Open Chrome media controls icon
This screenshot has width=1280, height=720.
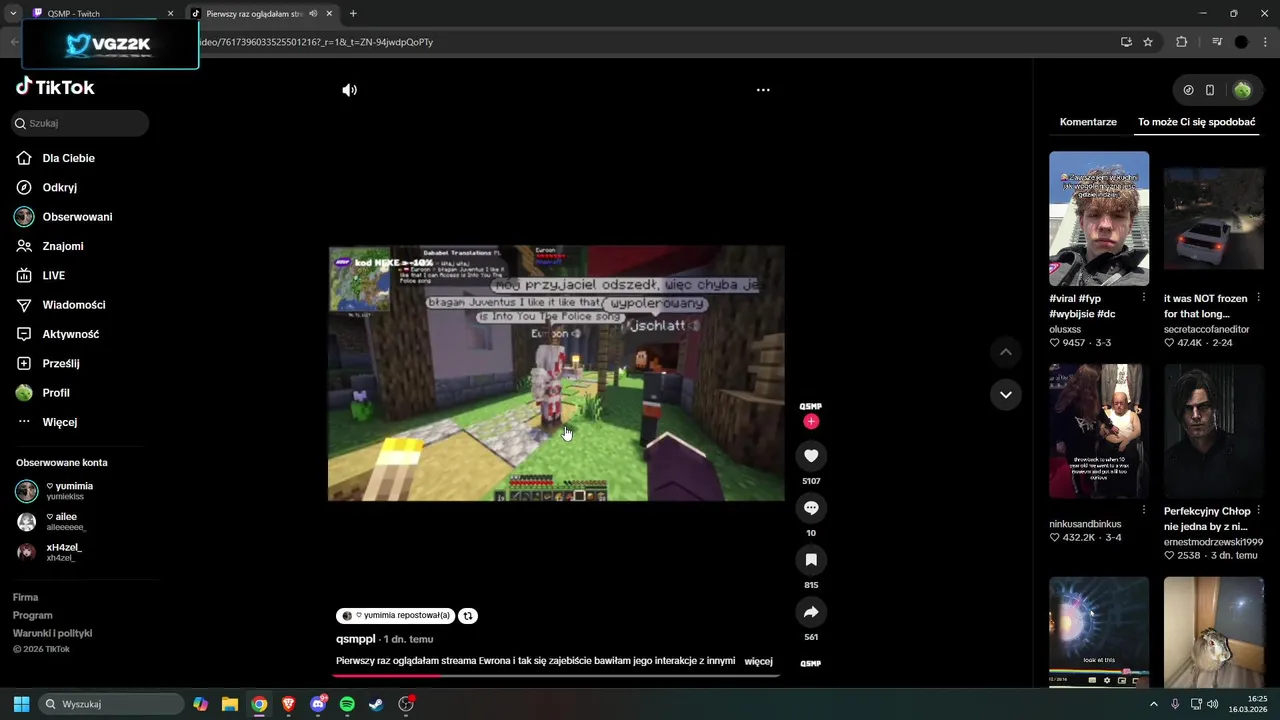coord(1217,42)
